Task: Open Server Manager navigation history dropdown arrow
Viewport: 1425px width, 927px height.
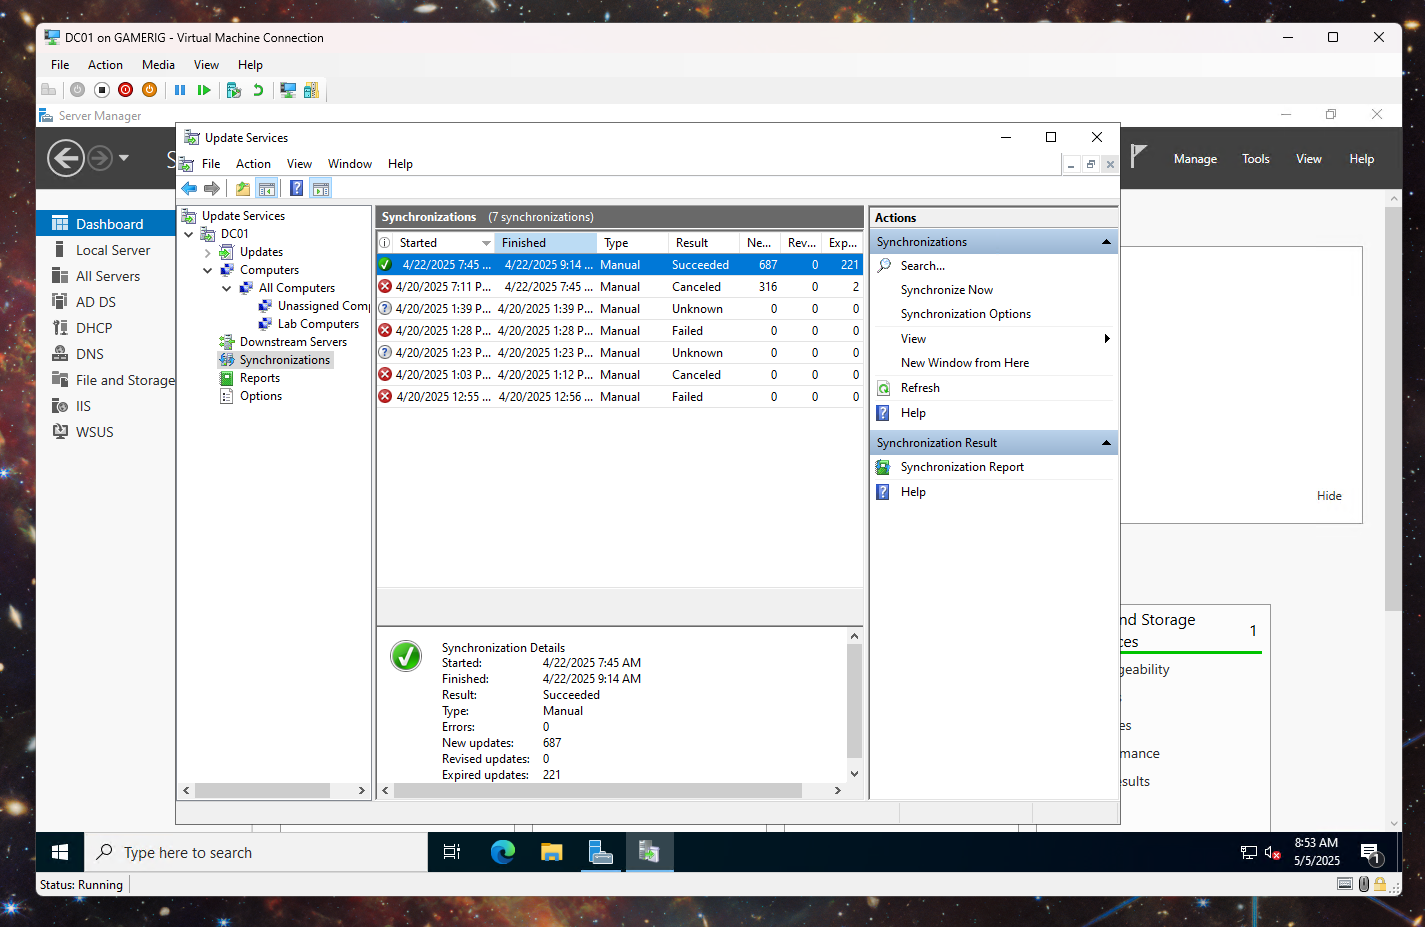Action: (x=124, y=158)
